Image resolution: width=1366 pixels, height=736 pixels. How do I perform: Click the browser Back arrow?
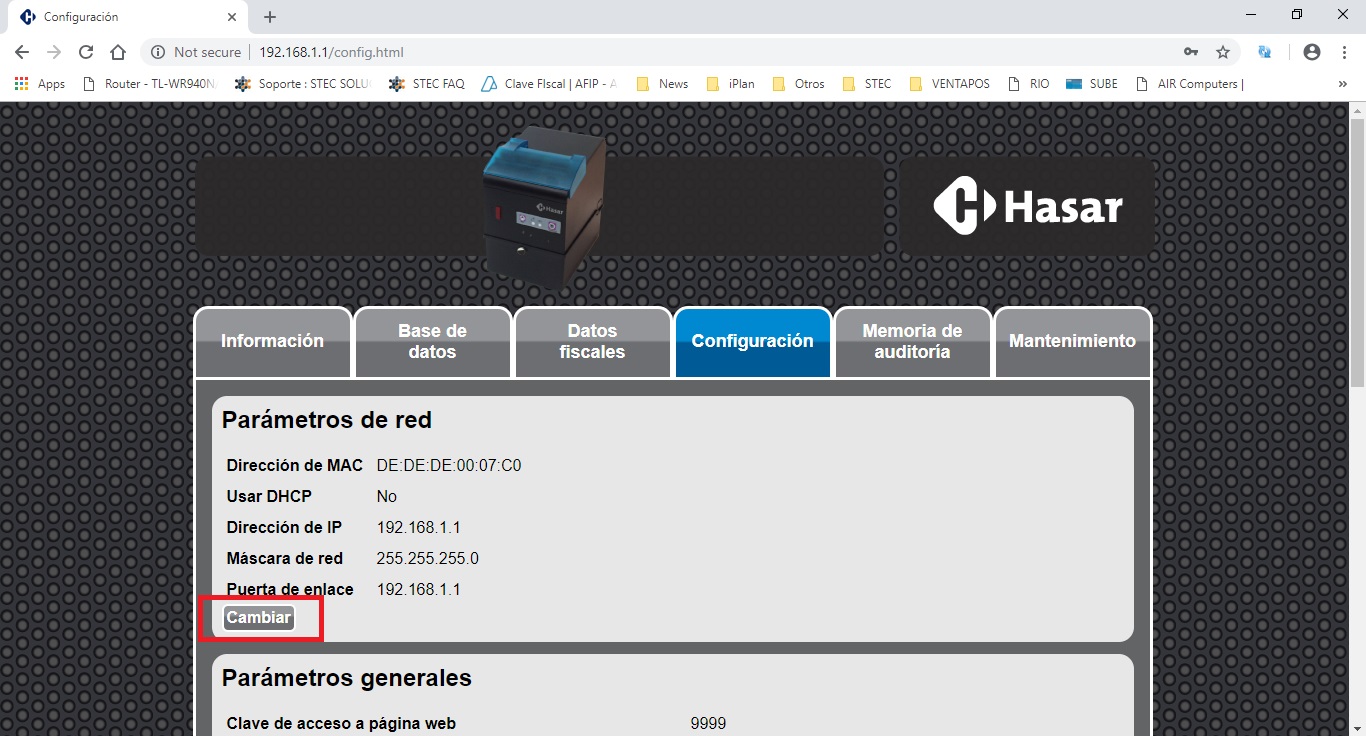[x=22, y=52]
